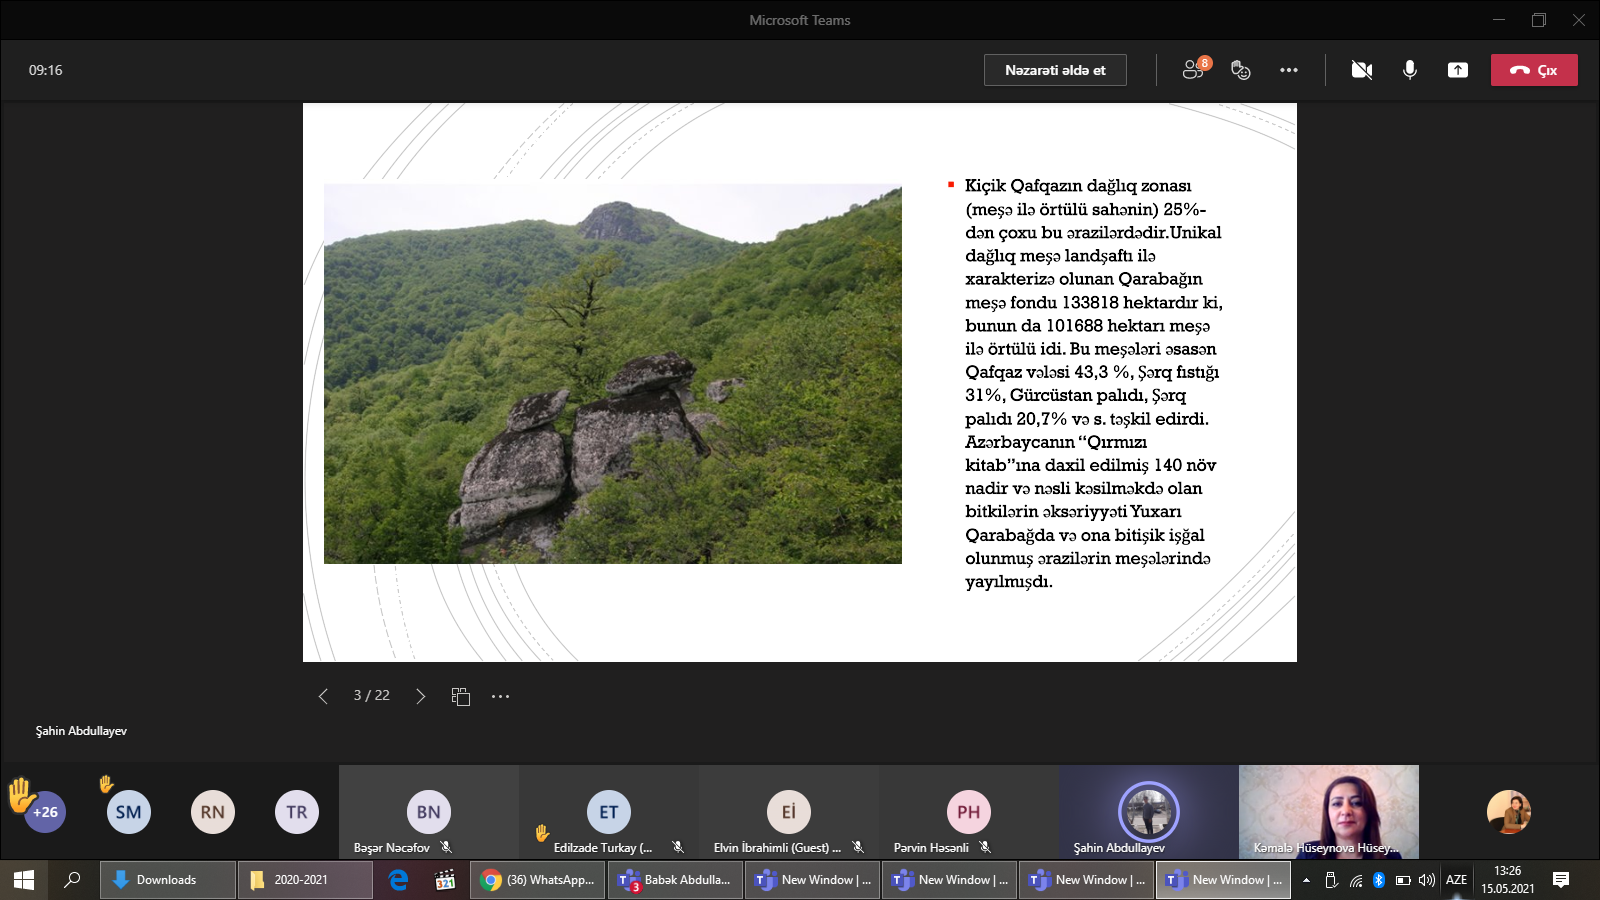Click the AZE keyboard language indicator
Image resolution: width=1600 pixels, height=900 pixels.
(x=1456, y=880)
